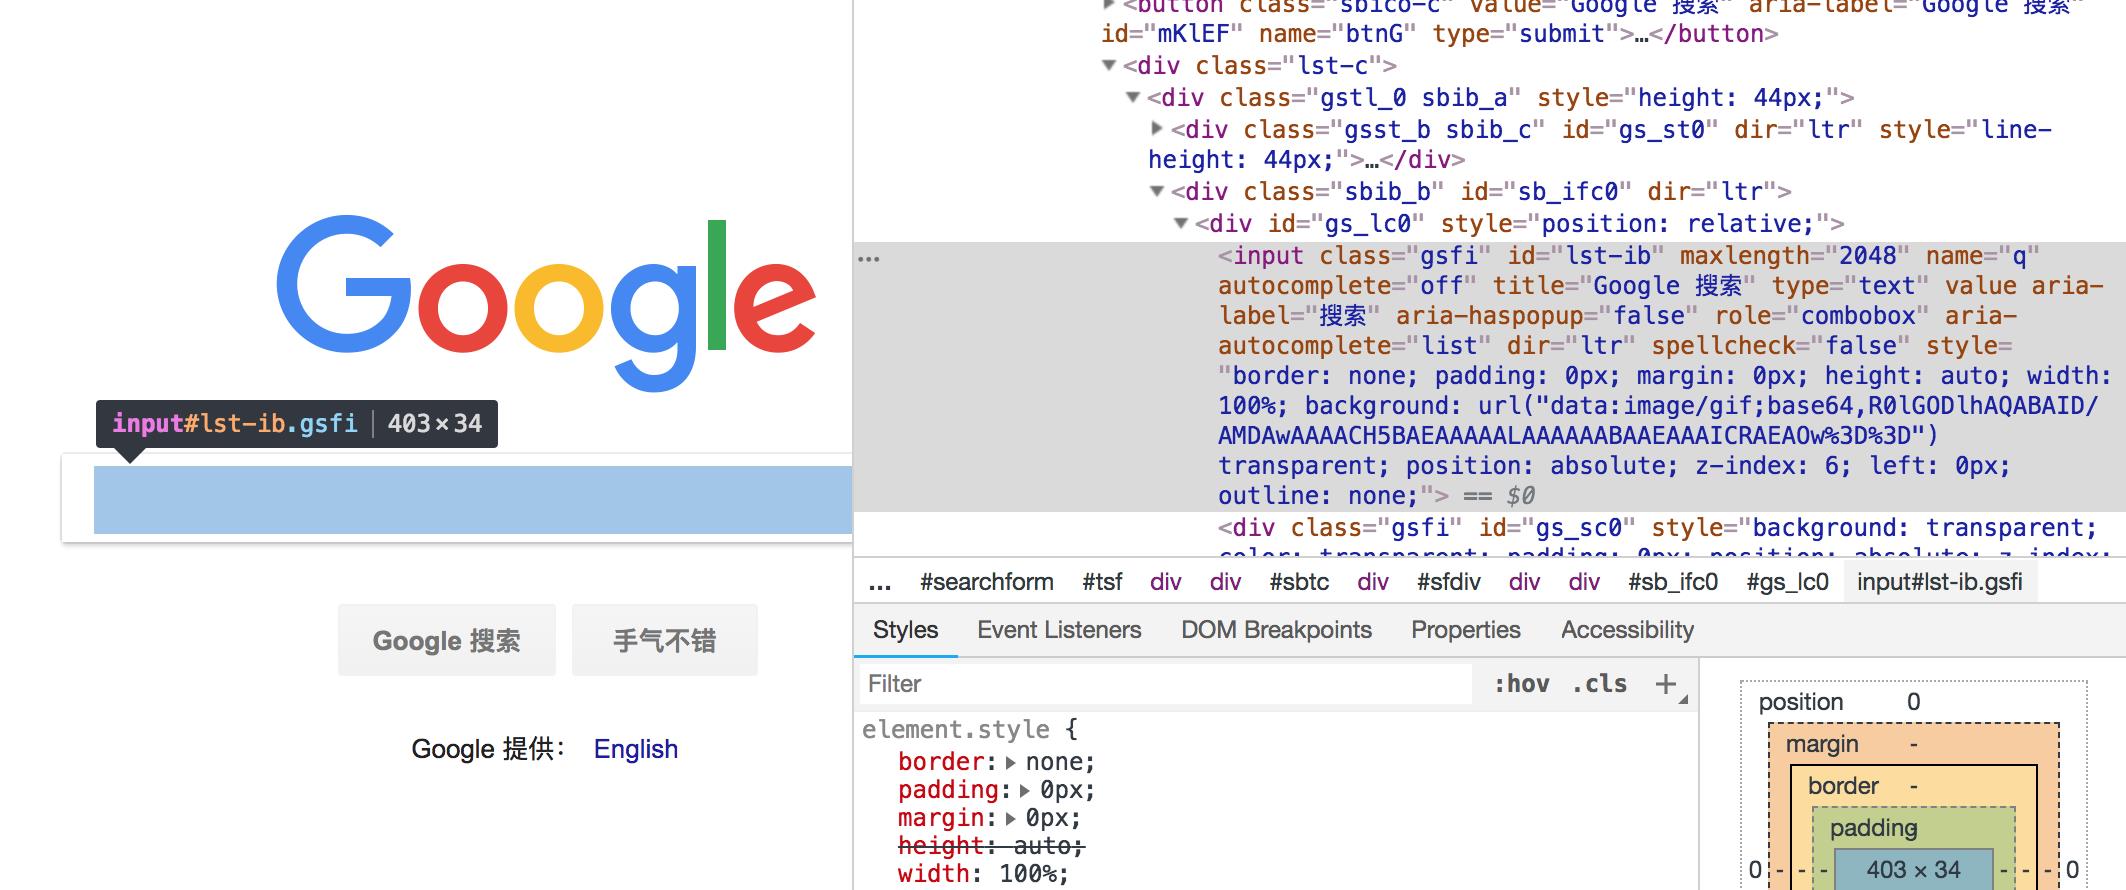Viewport: 2126px width, 890px height.
Task: Switch to the Styles tab
Action: coord(905,630)
